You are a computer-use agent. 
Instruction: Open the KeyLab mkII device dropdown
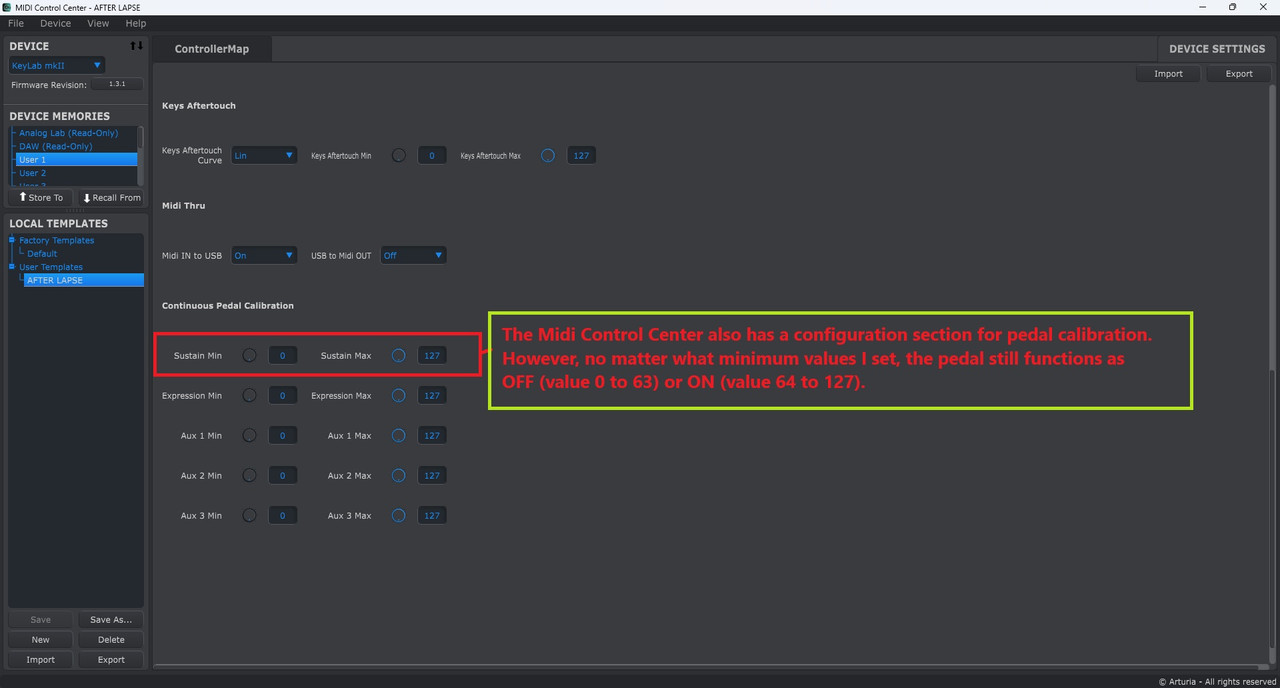point(57,65)
